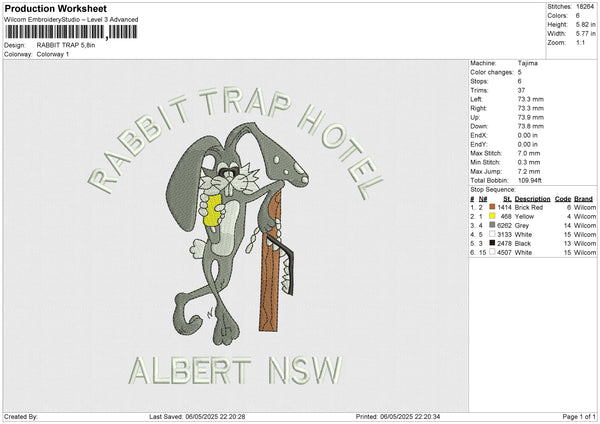Viewport: 600px width, 424px height.
Task: Click the Zoom value '1:1'
Action: [x=580, y=43]
